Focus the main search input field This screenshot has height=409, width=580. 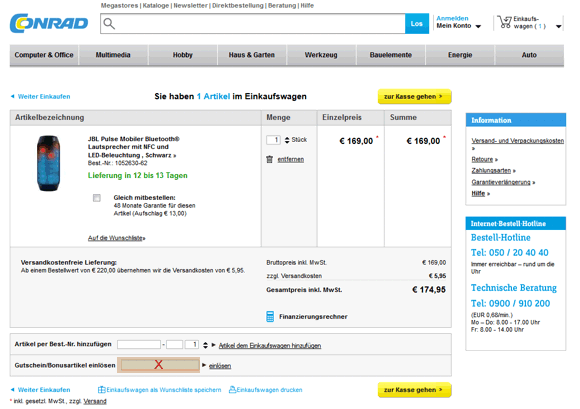point(253,24)
